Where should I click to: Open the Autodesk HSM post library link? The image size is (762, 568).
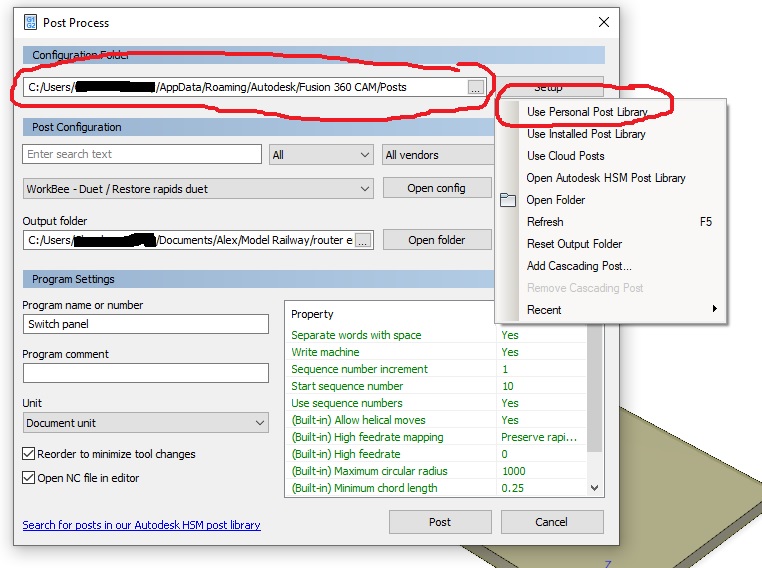click(x=141, y=525)
